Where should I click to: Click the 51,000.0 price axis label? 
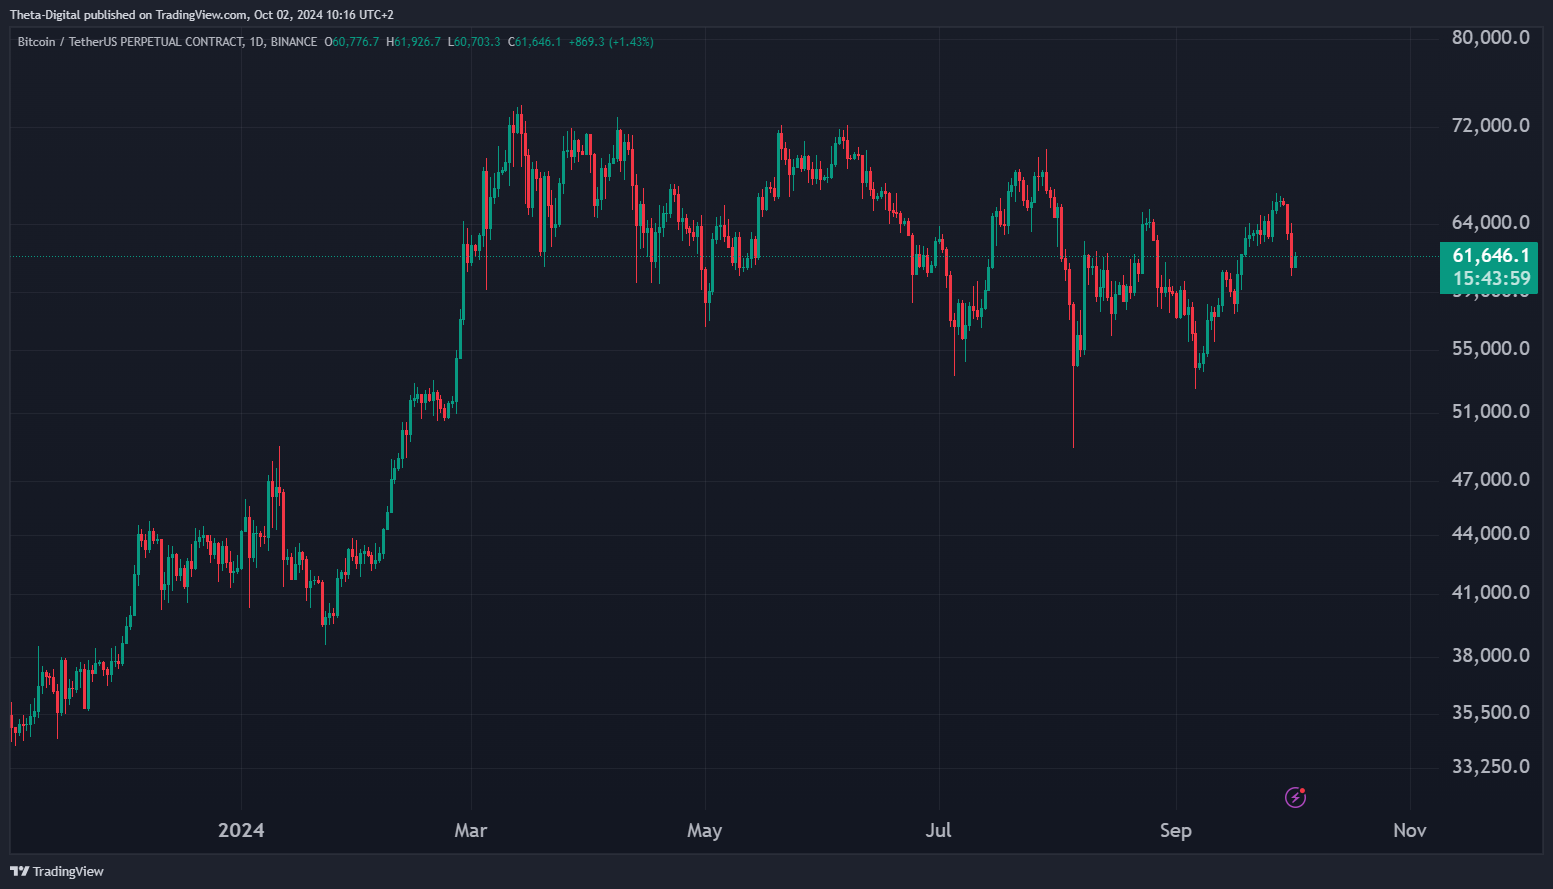1490,412
